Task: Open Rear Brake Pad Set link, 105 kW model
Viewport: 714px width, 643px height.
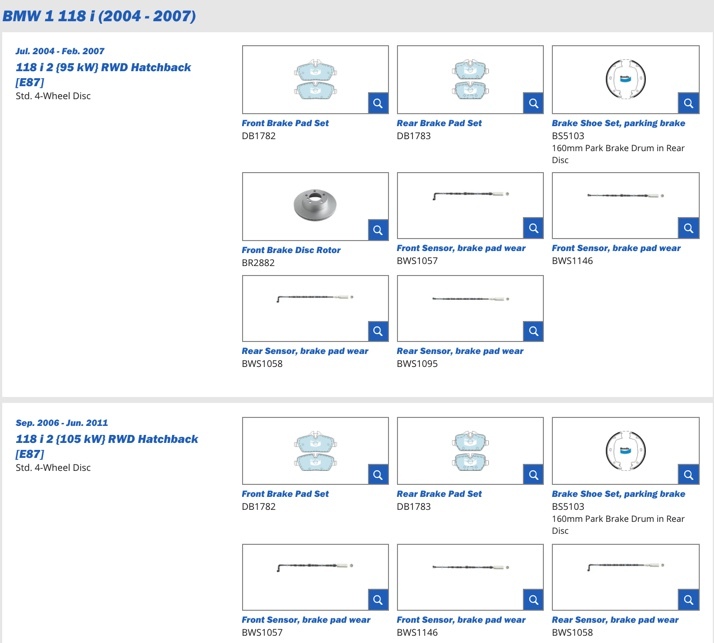Action: (439, 494)
